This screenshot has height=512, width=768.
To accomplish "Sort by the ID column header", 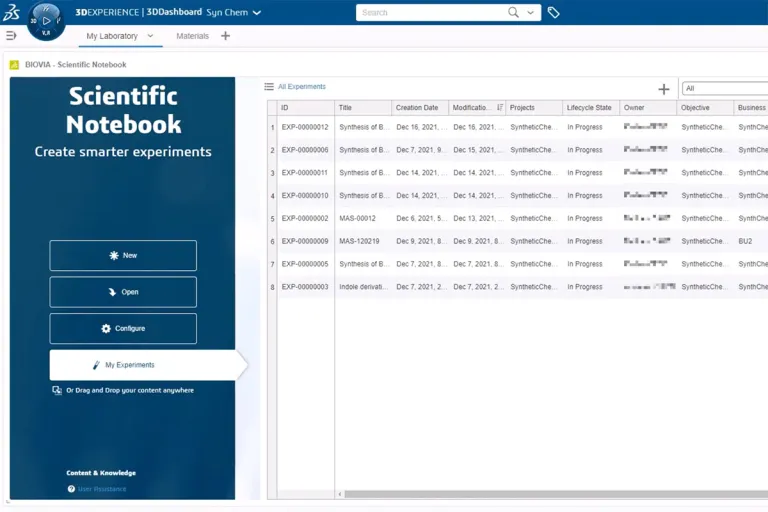I will (306, 107).
